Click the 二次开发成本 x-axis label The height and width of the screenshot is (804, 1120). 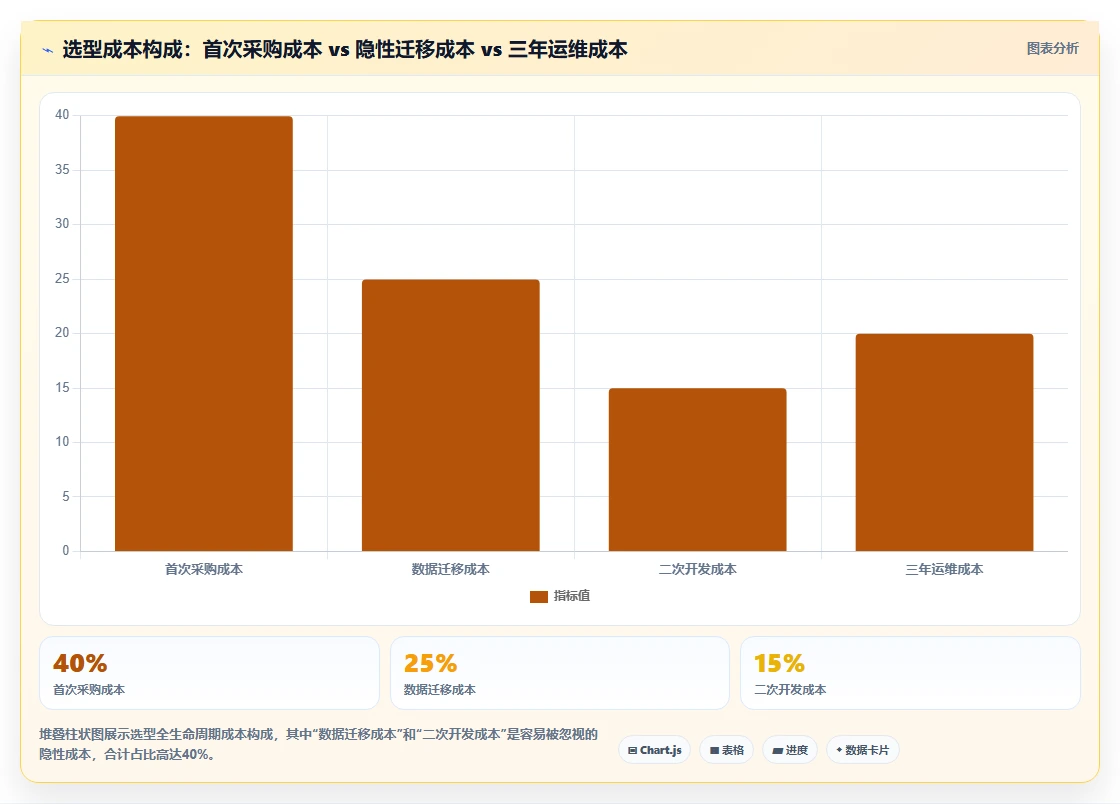coord(697,569)
